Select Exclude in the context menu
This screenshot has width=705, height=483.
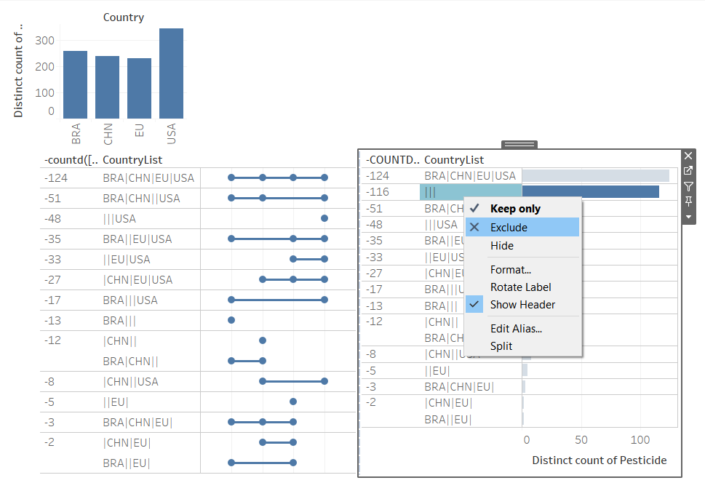point(508,227)
